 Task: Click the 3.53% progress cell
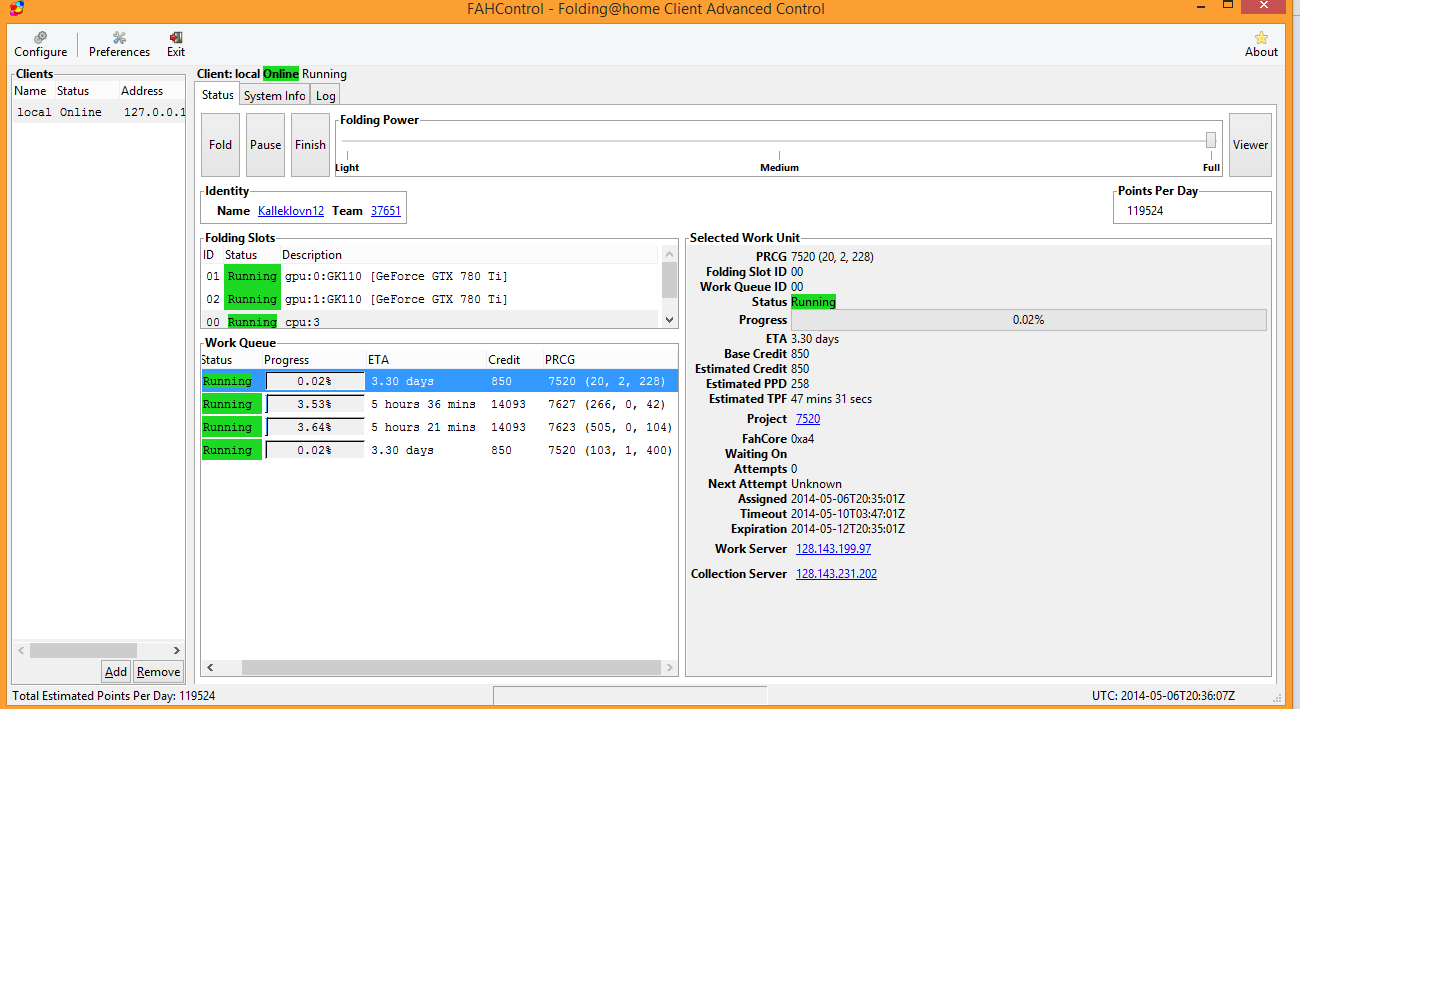(x=314, y=404)
